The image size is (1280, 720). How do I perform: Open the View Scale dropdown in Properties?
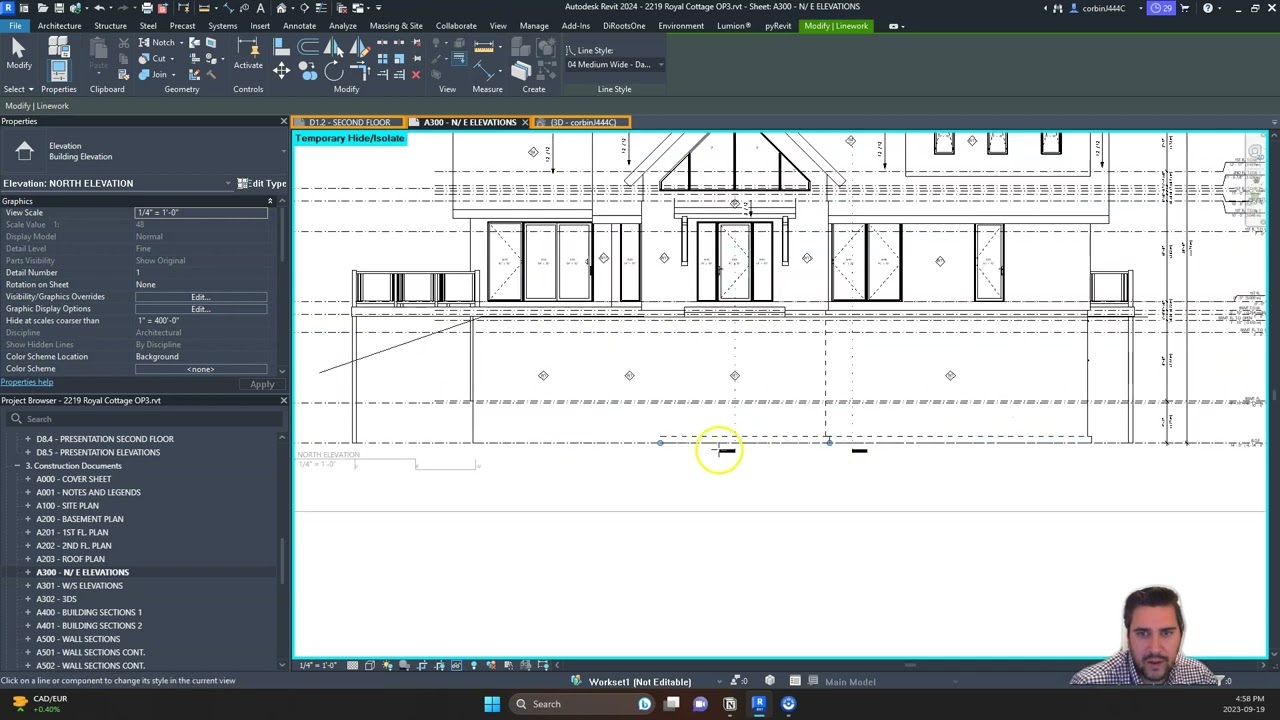click(x=201, y=212)
